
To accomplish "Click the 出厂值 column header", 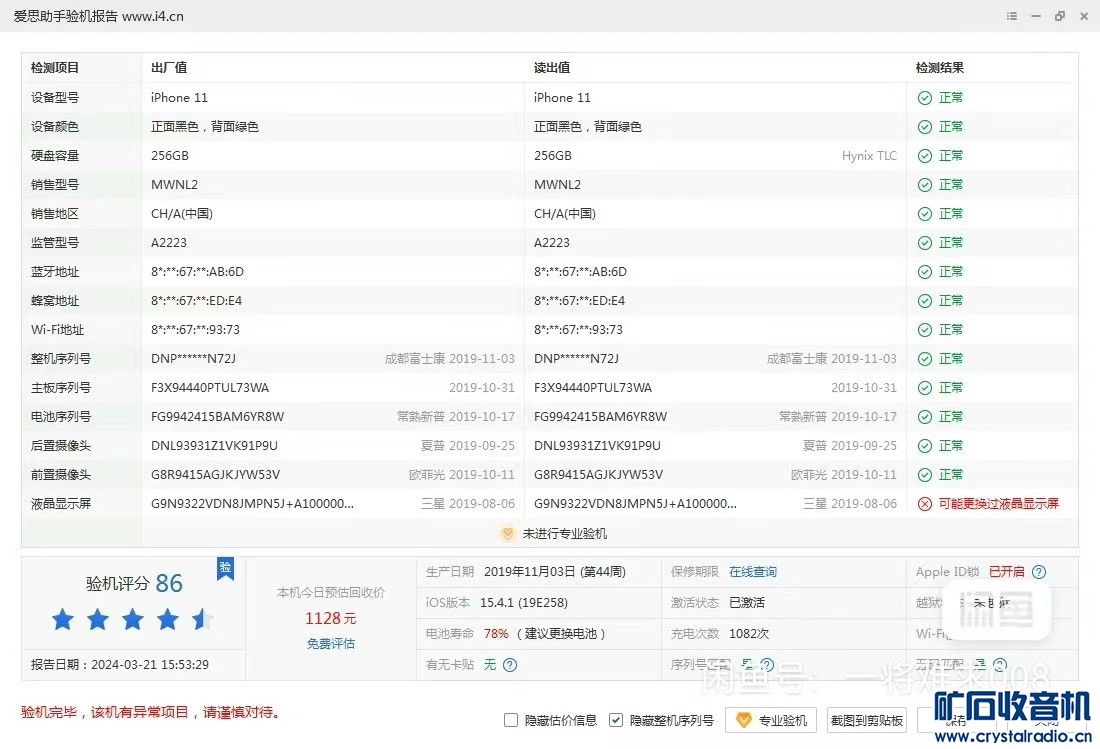I will [x=169, y=68].
